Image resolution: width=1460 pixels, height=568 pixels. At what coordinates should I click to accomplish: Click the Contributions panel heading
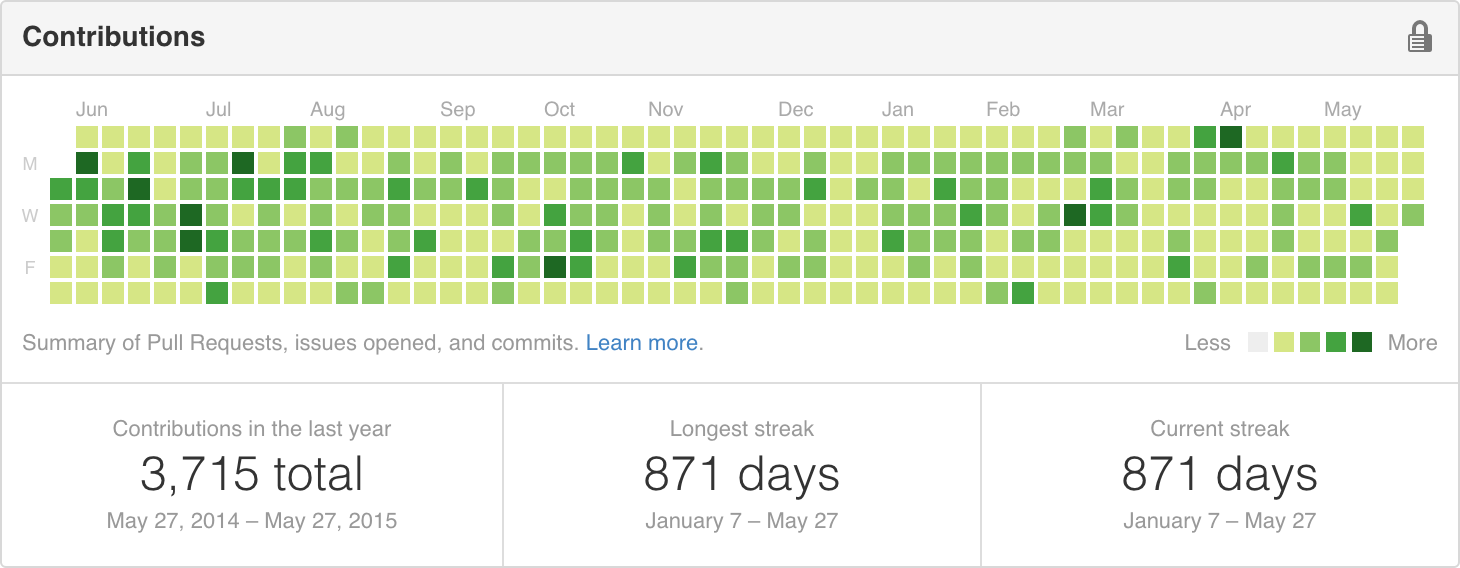tap(114, 37)
